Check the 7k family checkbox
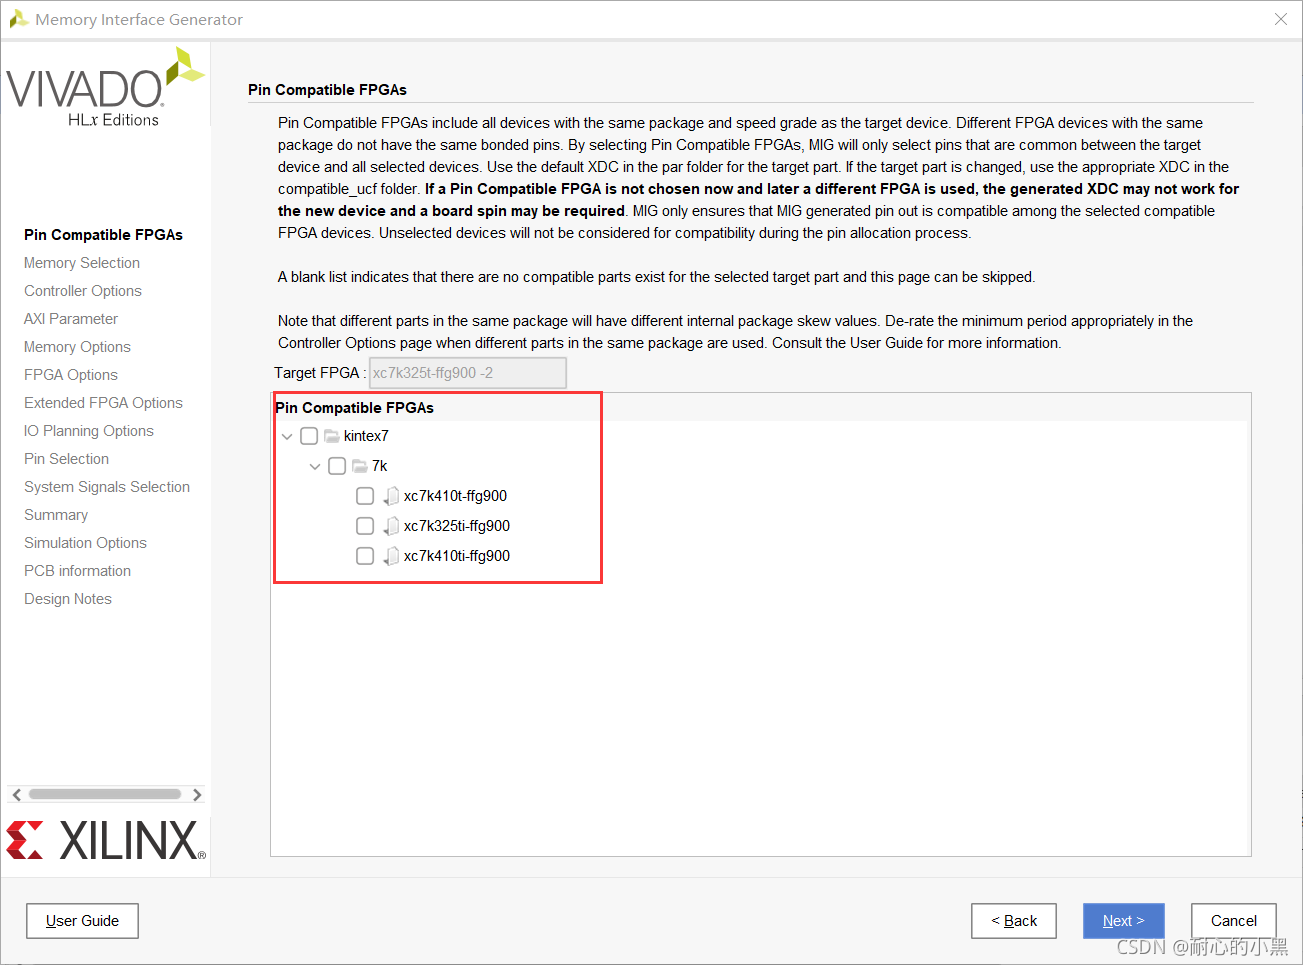Screen dimensions: 1303x965 [x=337, y=466]
